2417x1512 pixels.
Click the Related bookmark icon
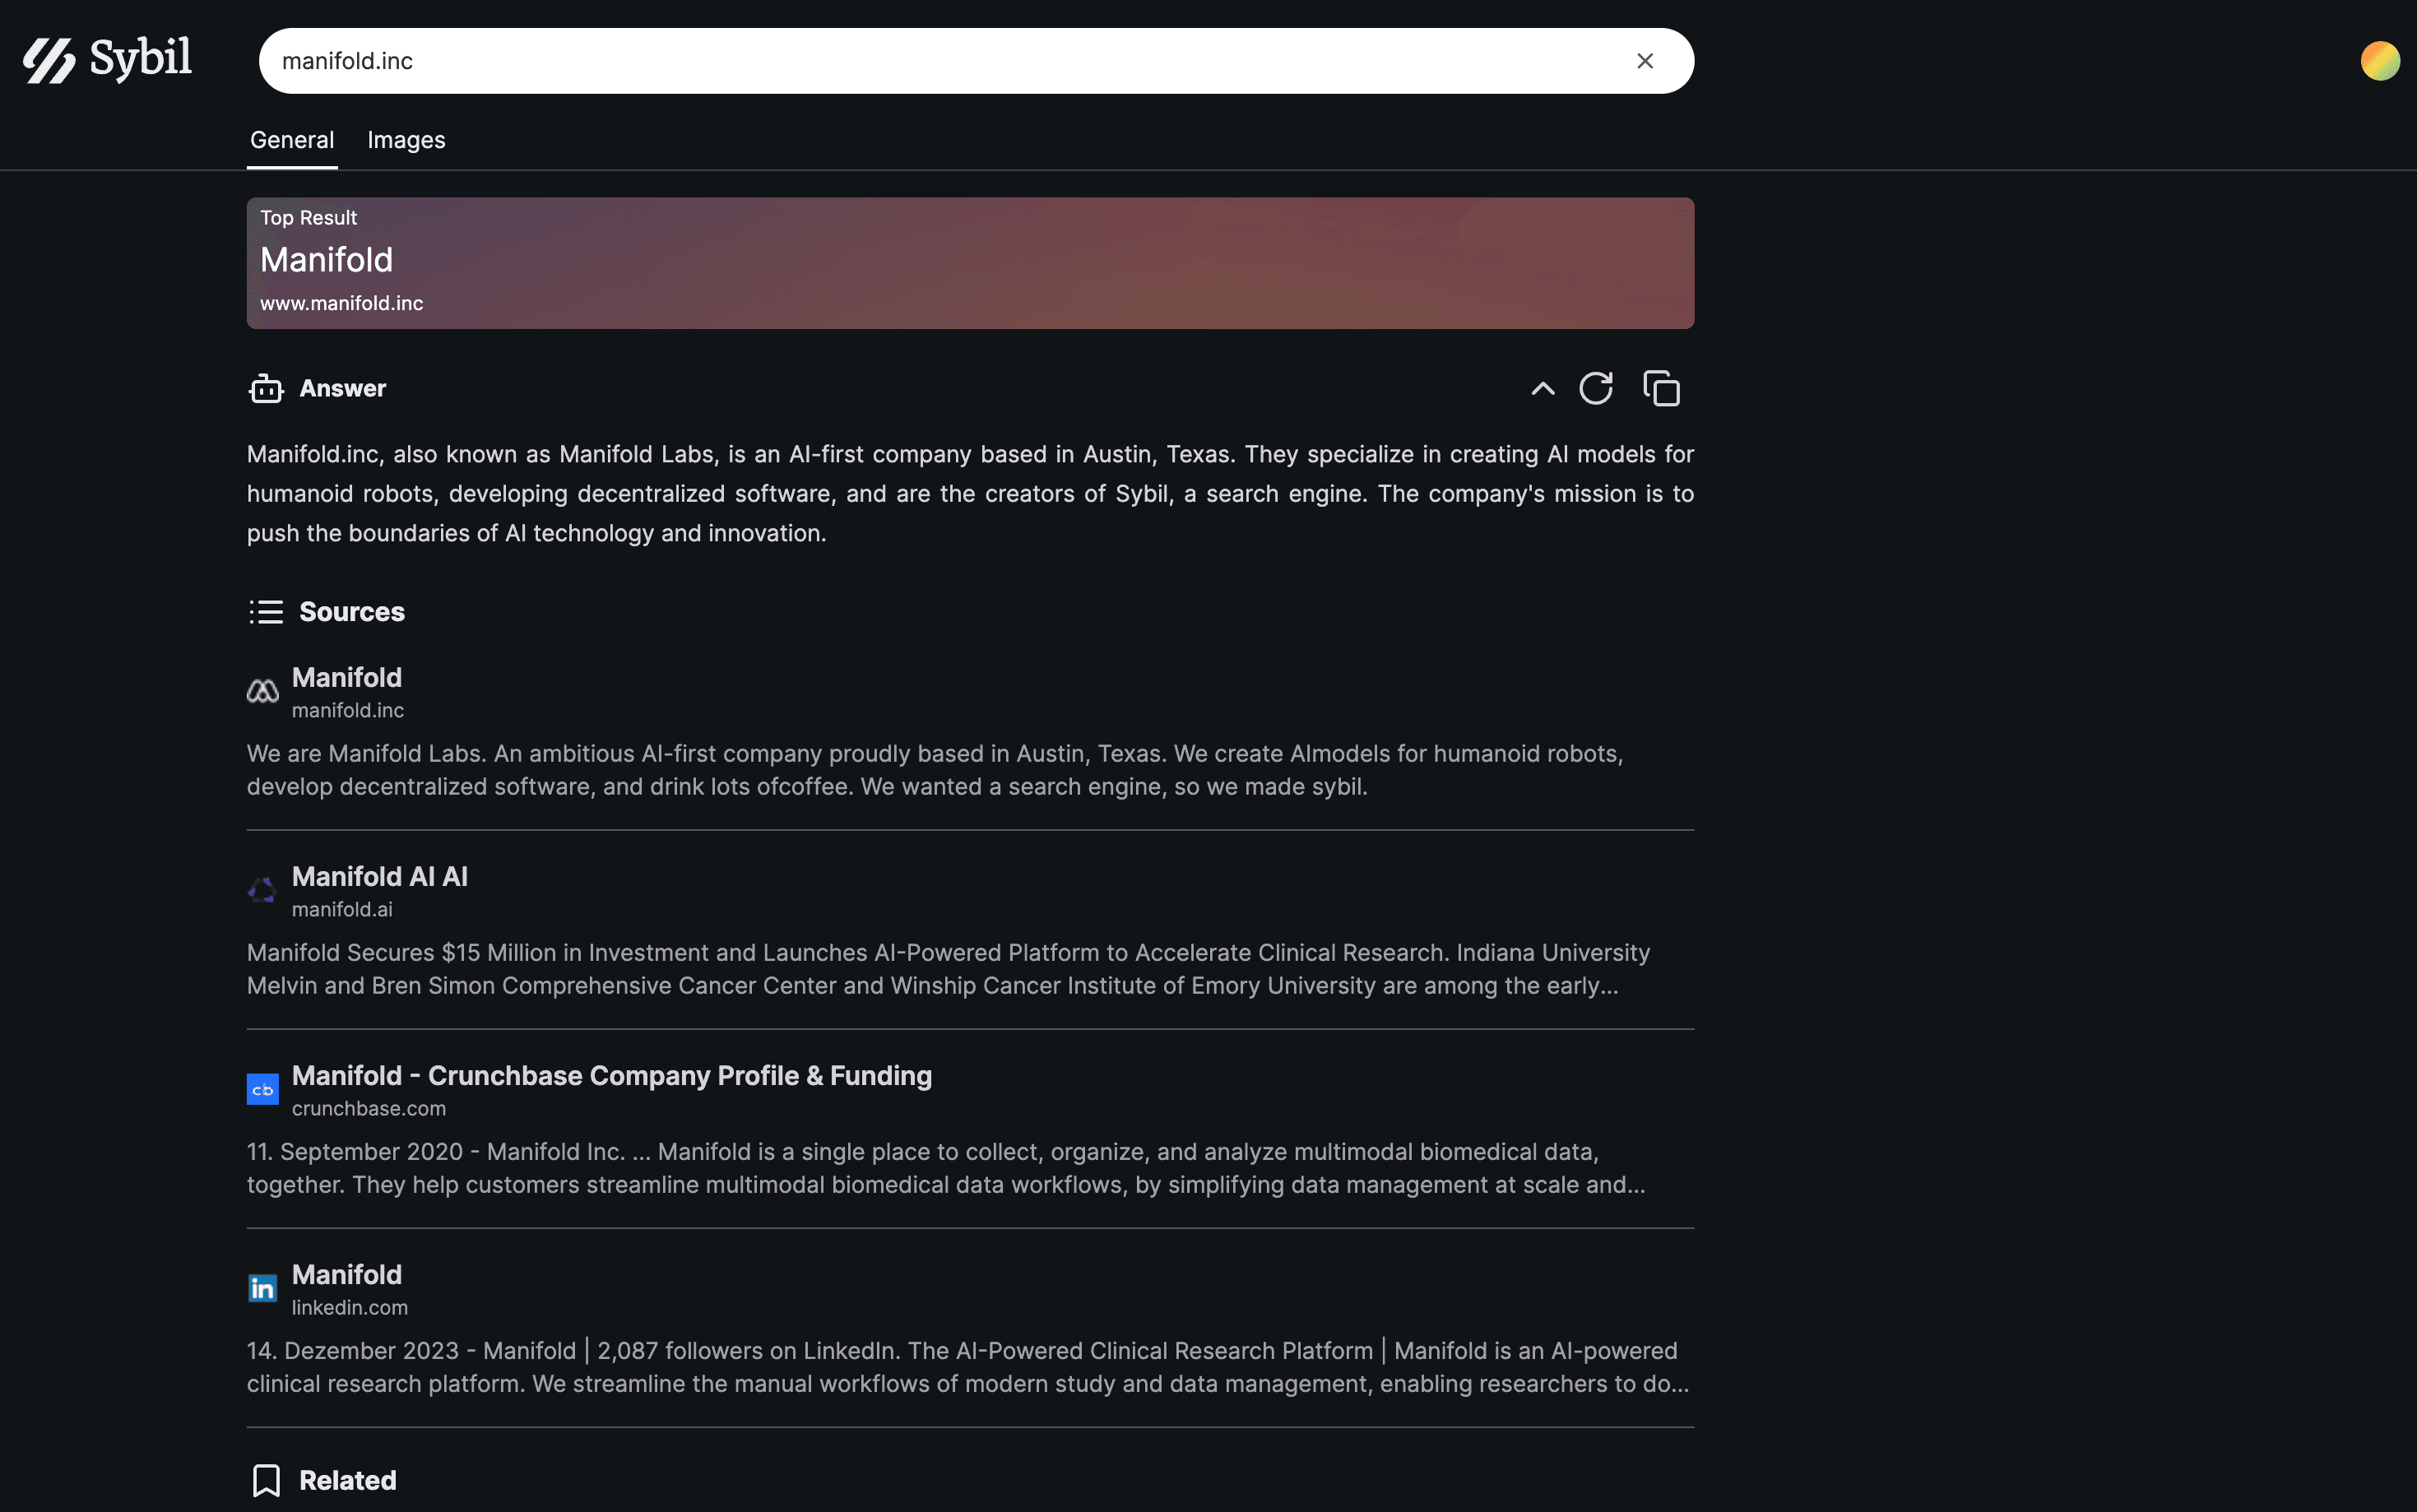[266, 1480]
